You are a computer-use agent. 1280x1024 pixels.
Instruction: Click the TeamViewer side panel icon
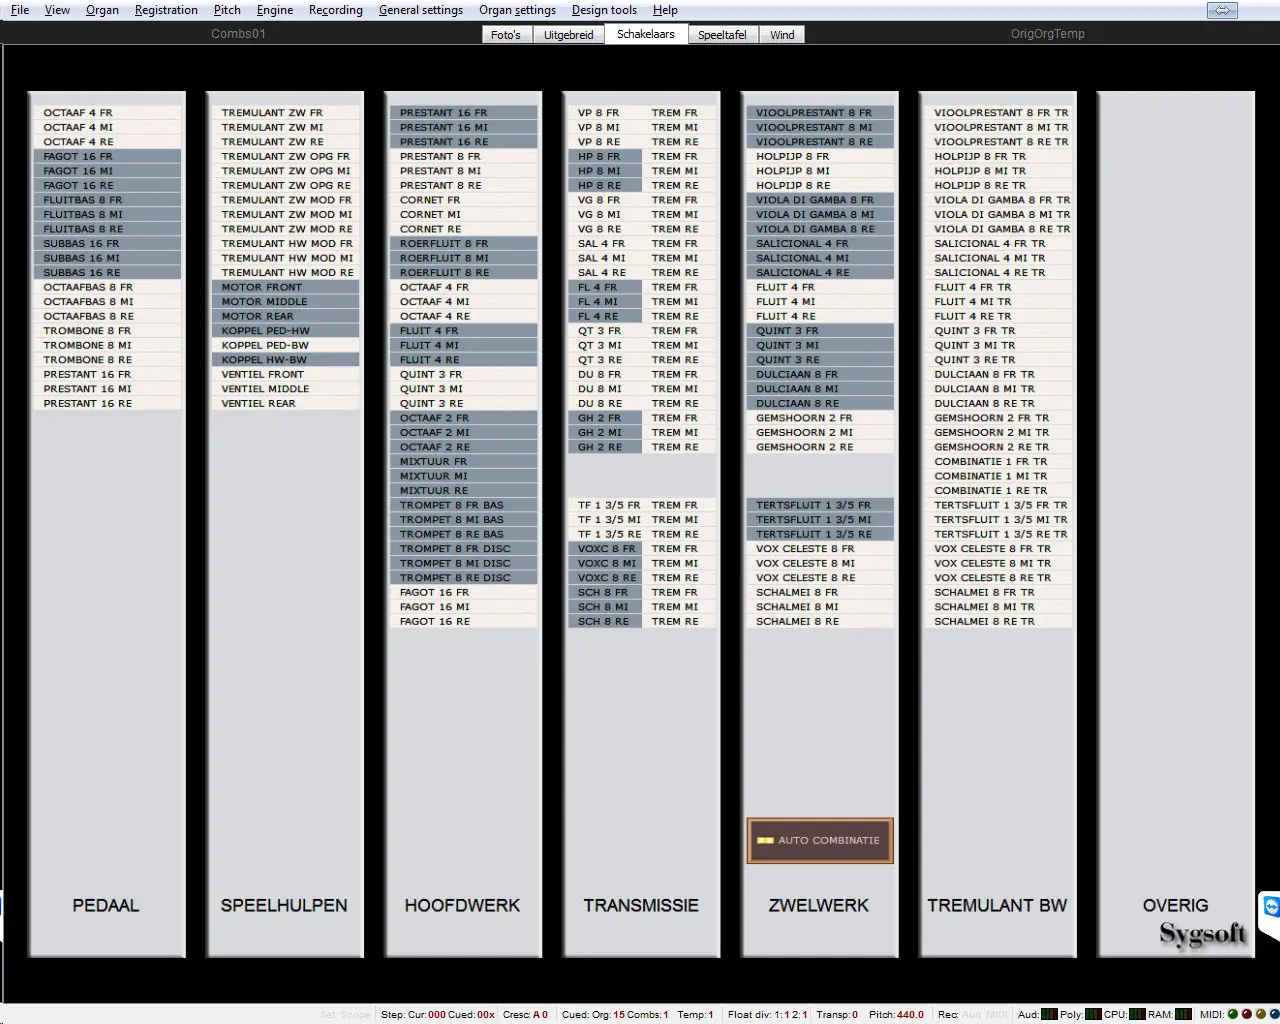1271,907
